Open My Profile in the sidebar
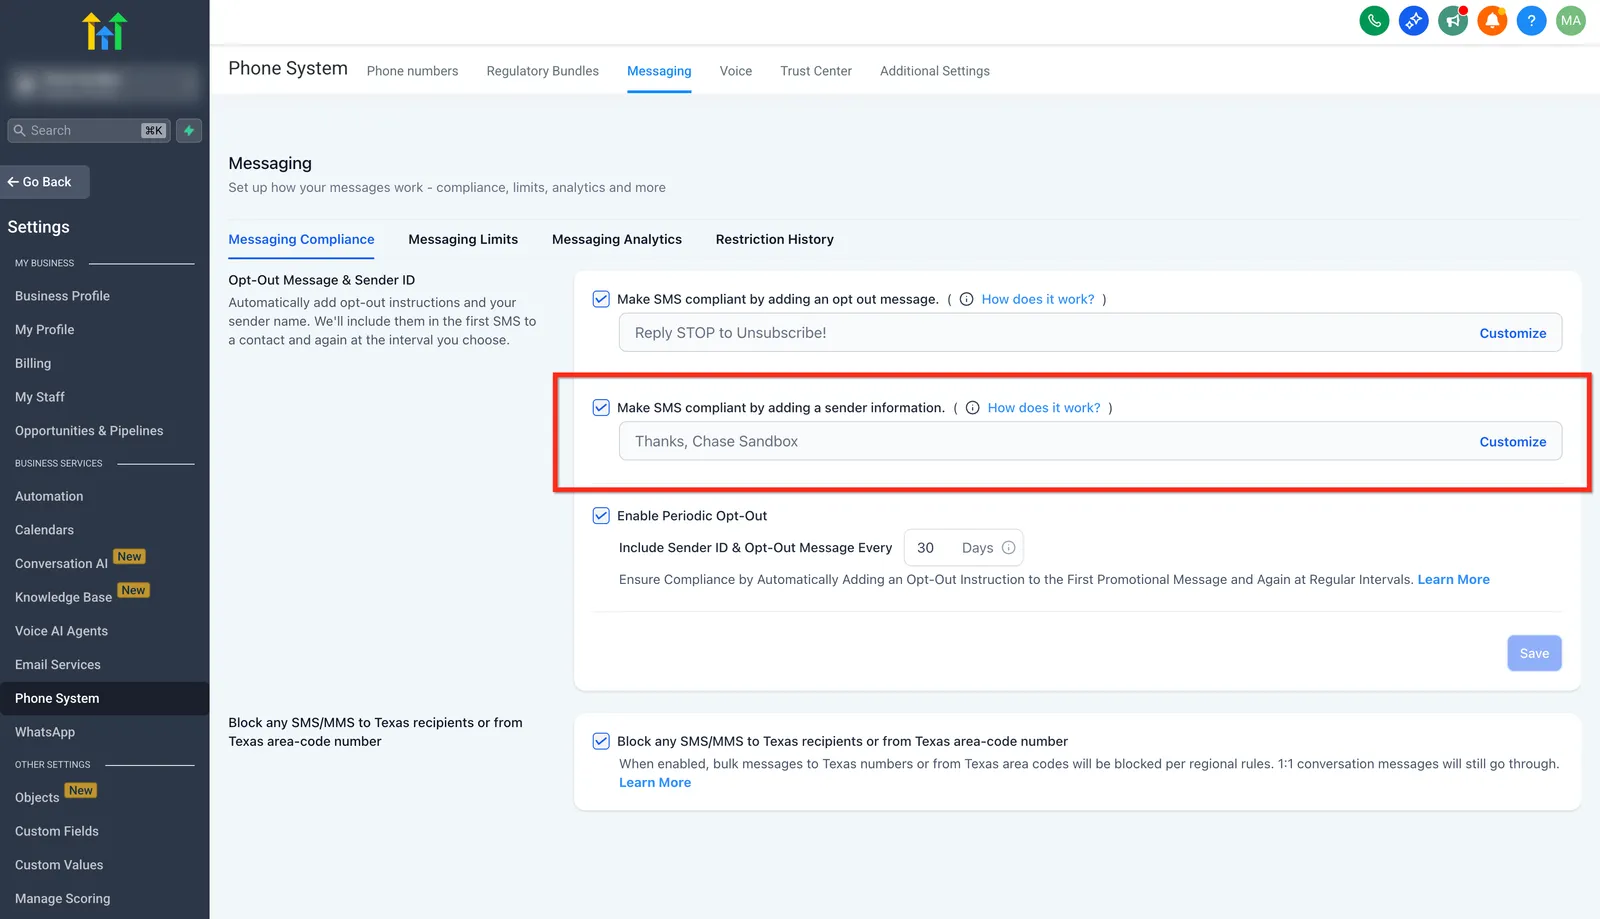 pyautogui.click(x=44, y=330)
